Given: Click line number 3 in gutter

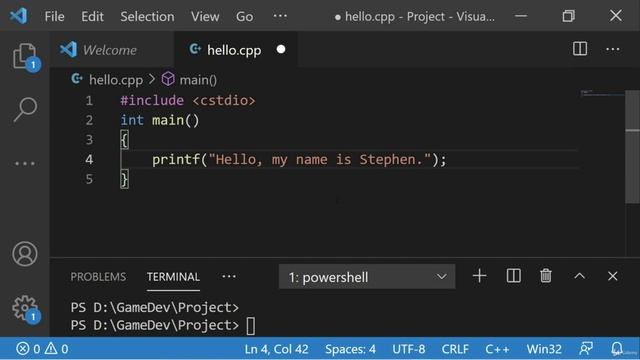Looking at the screenshot, I should [89, 140].
